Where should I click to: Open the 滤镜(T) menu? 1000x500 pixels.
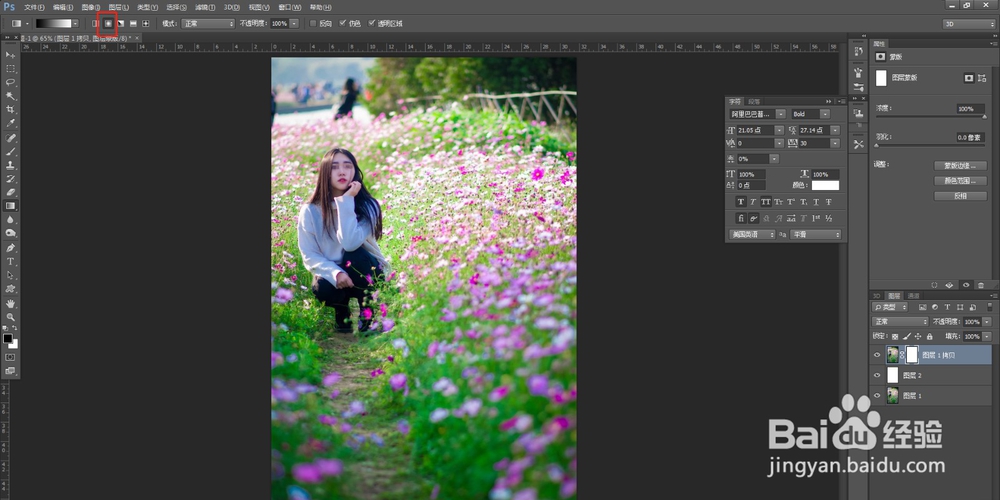[x=205, y=7]
